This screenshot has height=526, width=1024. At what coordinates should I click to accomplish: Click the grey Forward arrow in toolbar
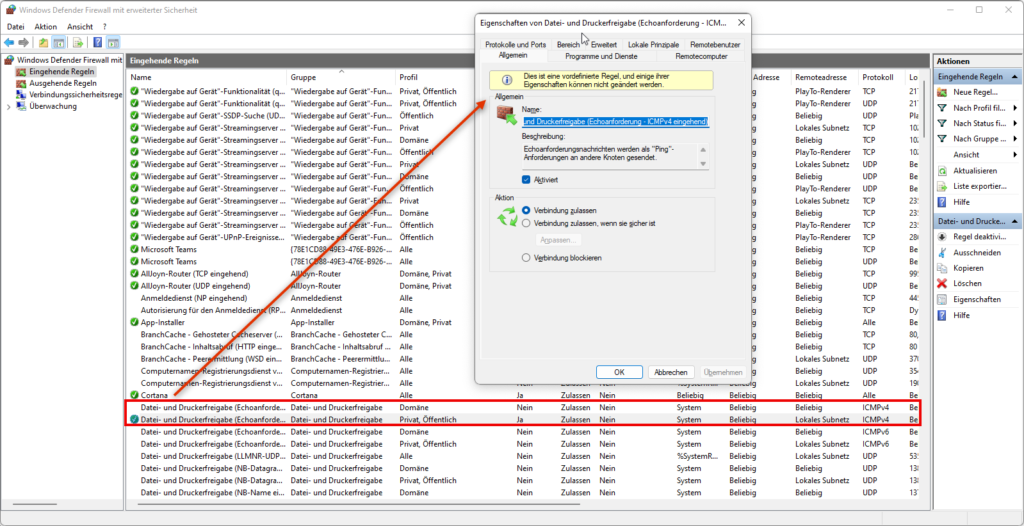tap(24, 42)
